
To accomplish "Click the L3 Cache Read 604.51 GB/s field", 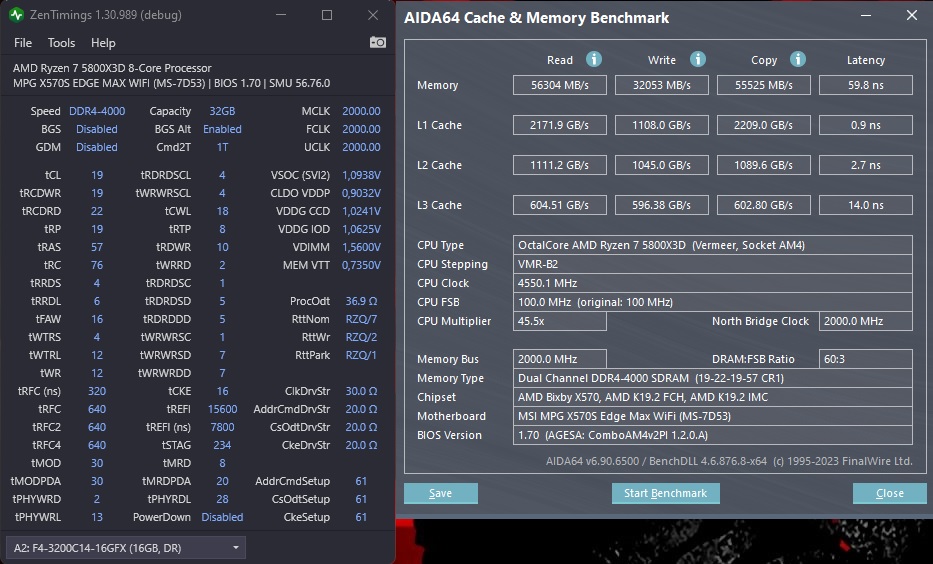I will point(559,205).
